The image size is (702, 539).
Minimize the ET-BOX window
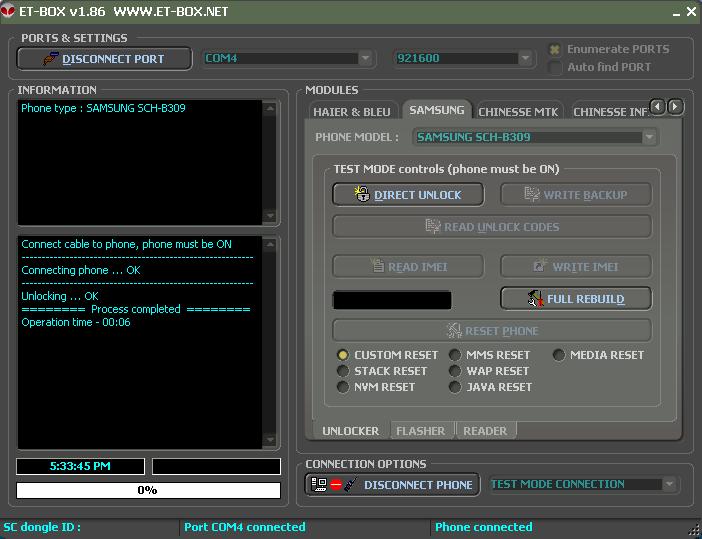pos(676,12)
